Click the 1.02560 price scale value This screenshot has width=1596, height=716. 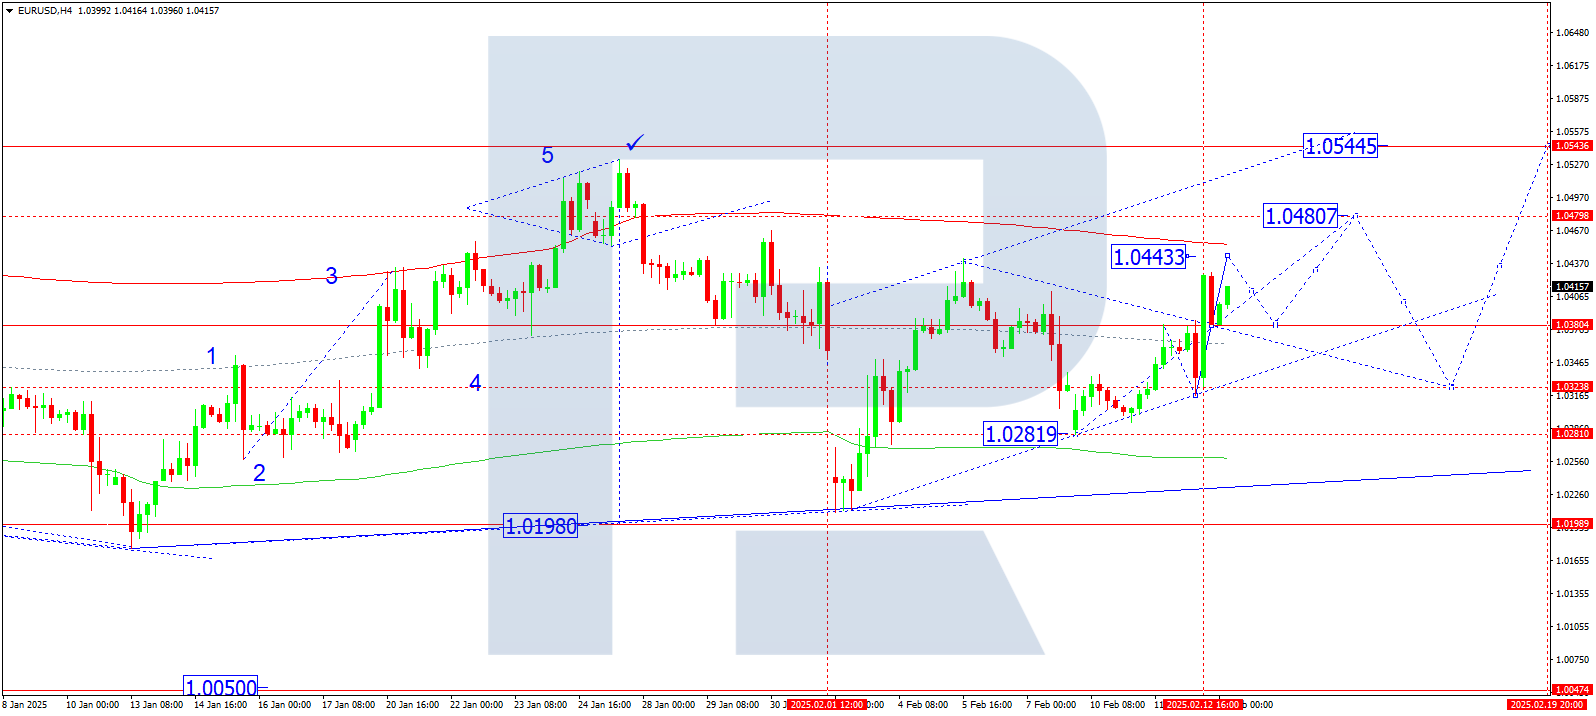point(1573,462)
